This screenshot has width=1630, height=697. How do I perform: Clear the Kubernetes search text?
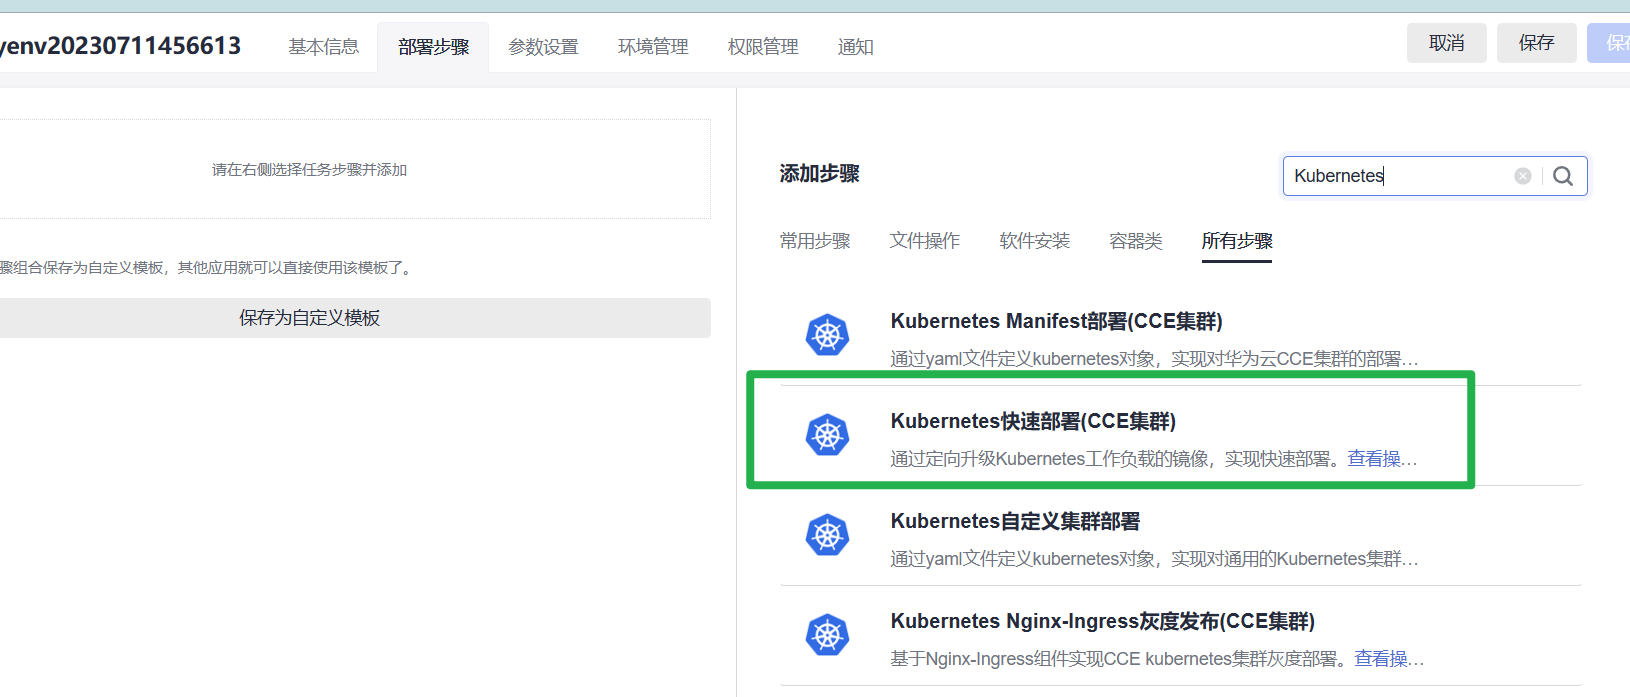click(1522, 176)
